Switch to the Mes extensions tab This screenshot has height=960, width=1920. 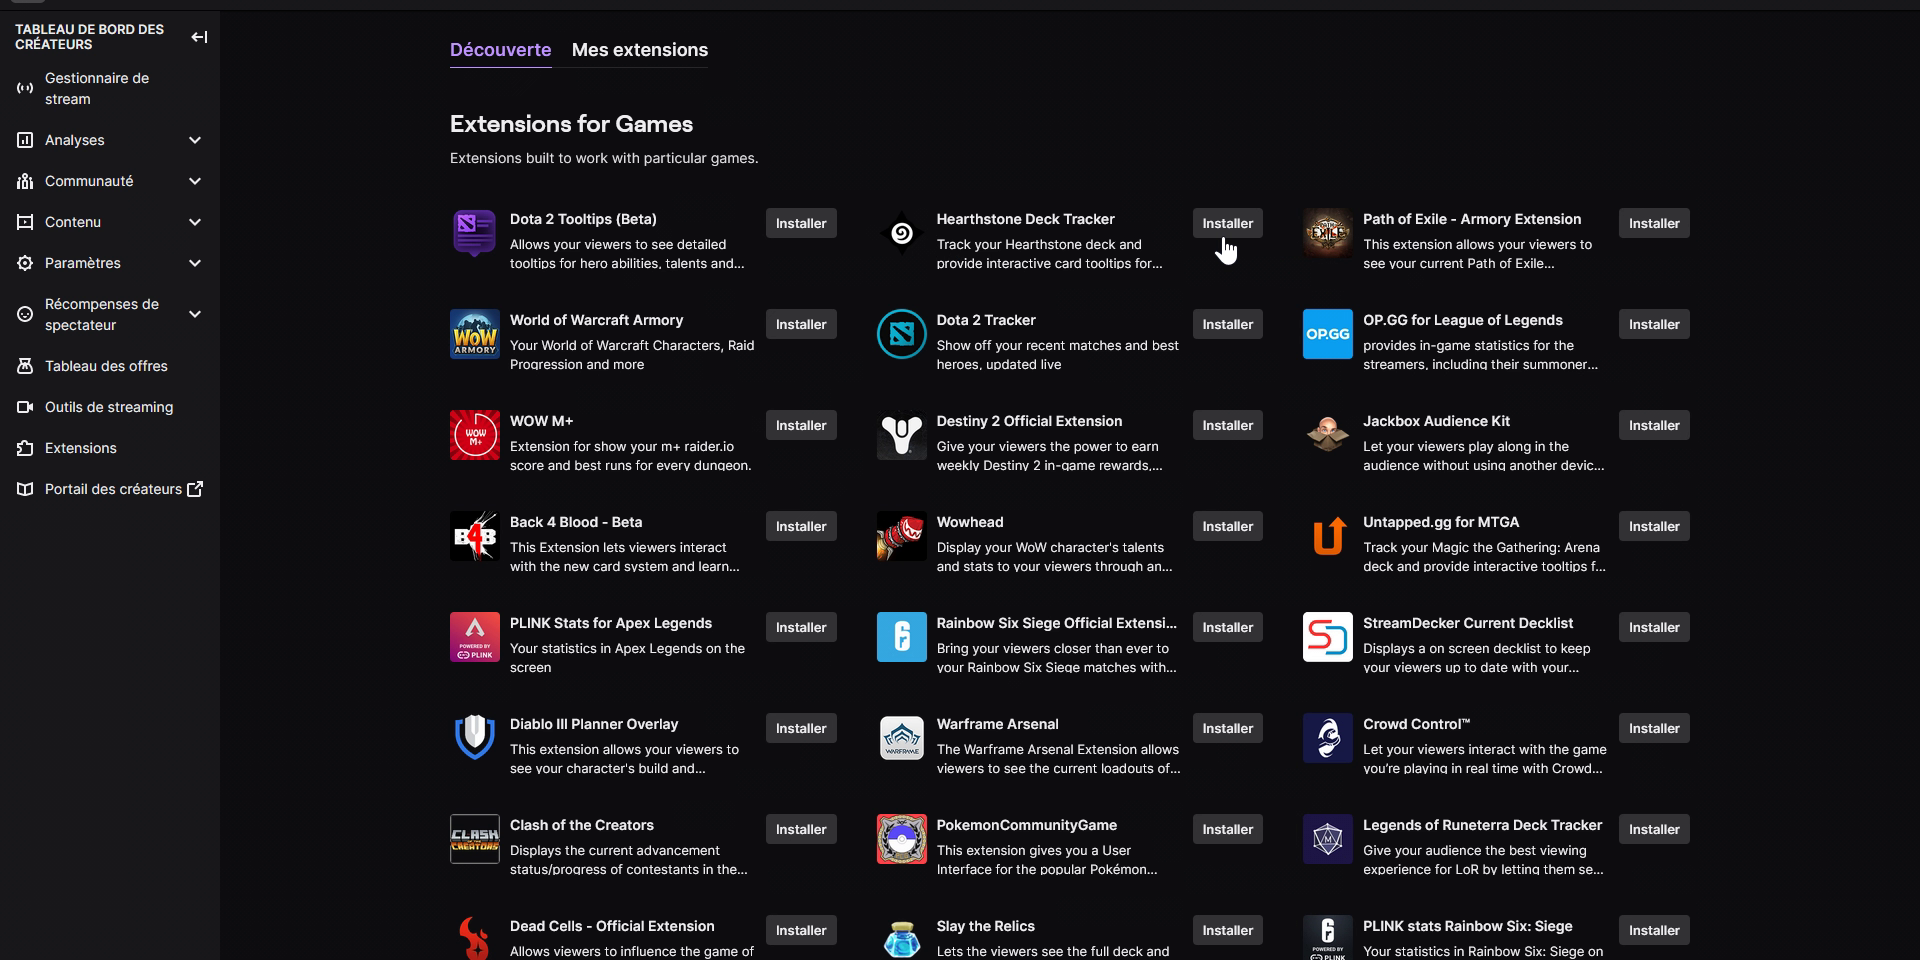639,50
